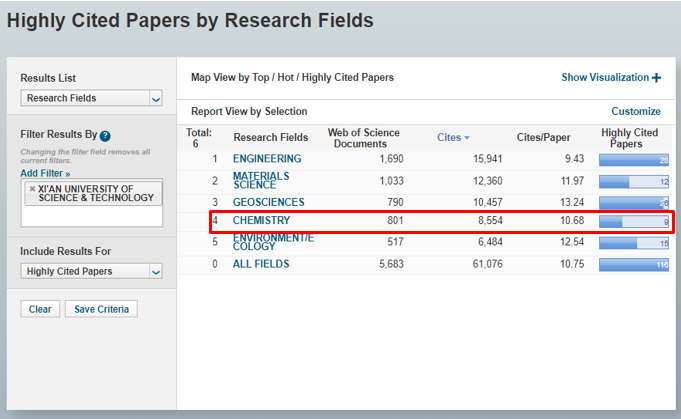Open the GEOSCIENCES research field
Screen dimensions: 681x419
[269, 202]
